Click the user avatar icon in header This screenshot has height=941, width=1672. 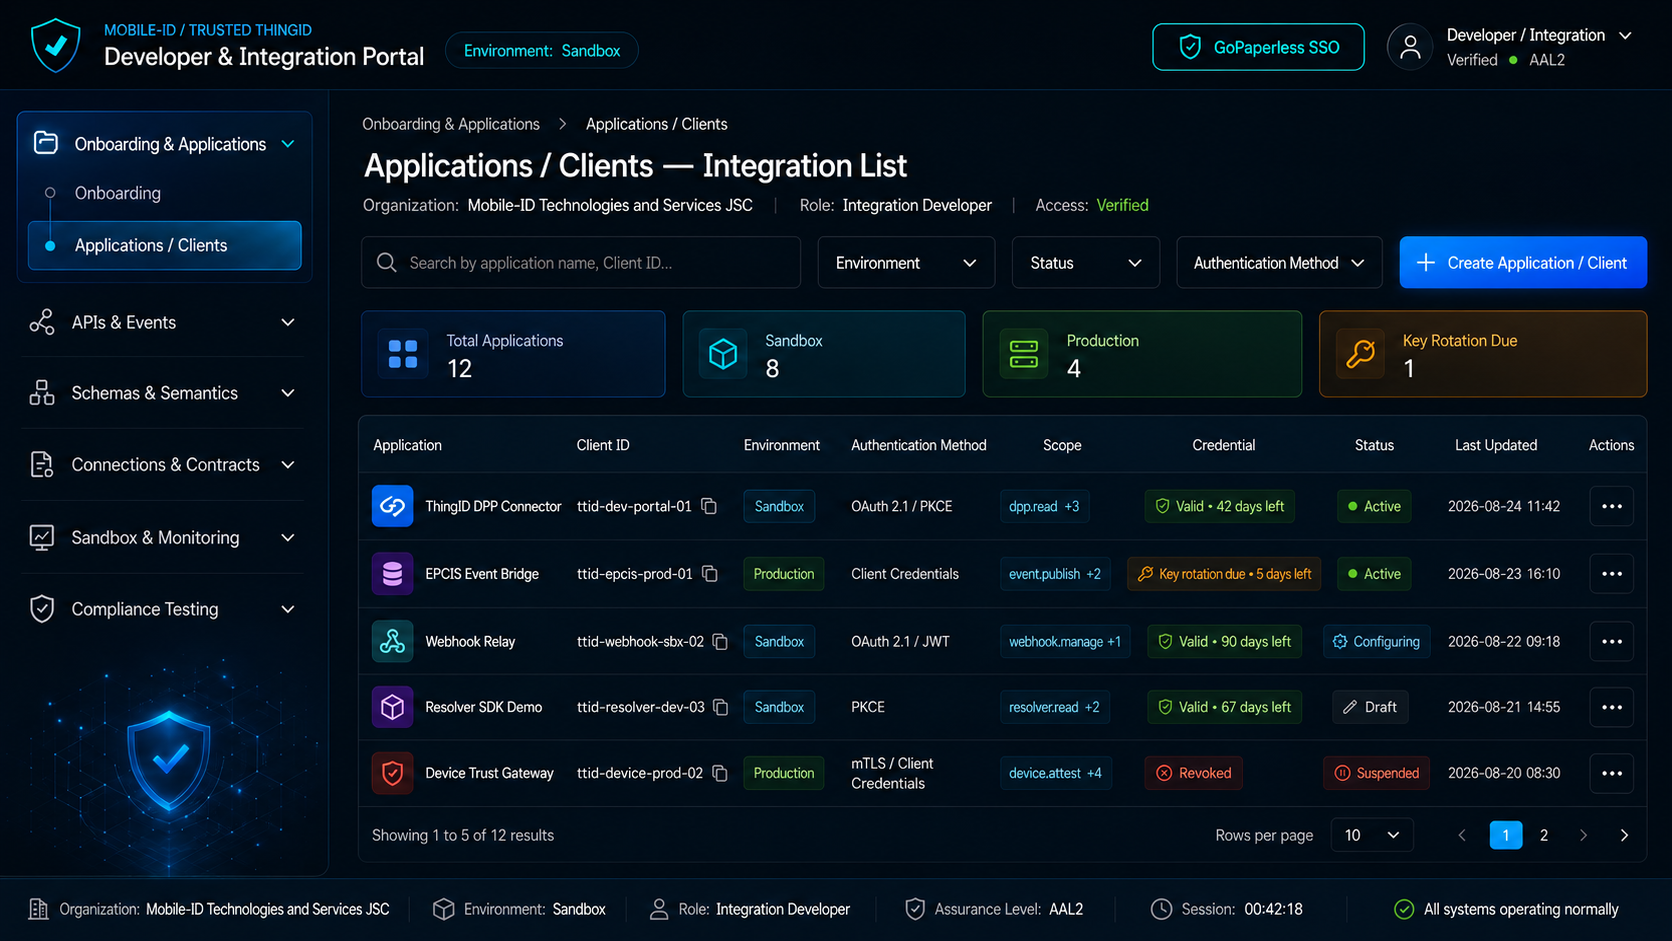(1410, 47)
